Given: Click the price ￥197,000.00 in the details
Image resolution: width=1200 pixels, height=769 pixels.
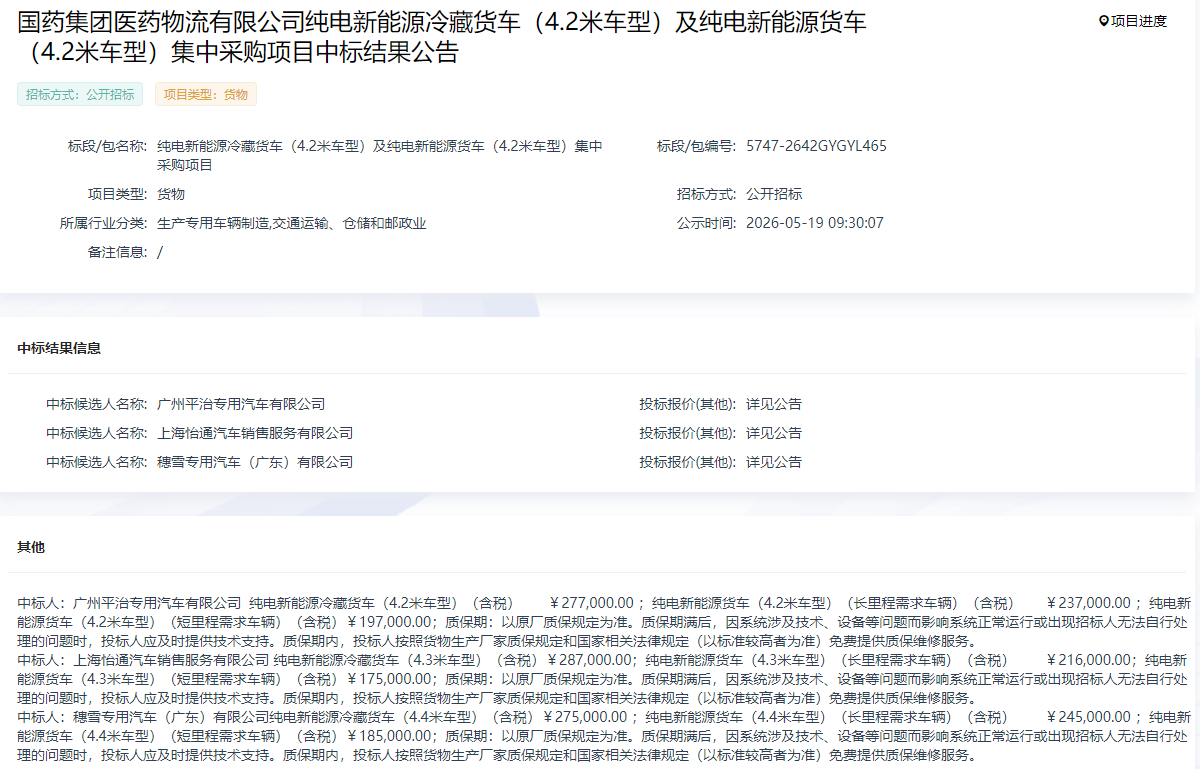Looking at the screenshot, I should (x=389, y=622).
